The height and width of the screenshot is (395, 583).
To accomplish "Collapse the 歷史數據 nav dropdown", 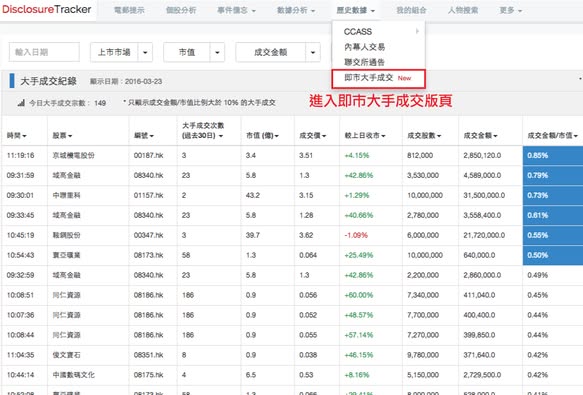I will [355, 10].
